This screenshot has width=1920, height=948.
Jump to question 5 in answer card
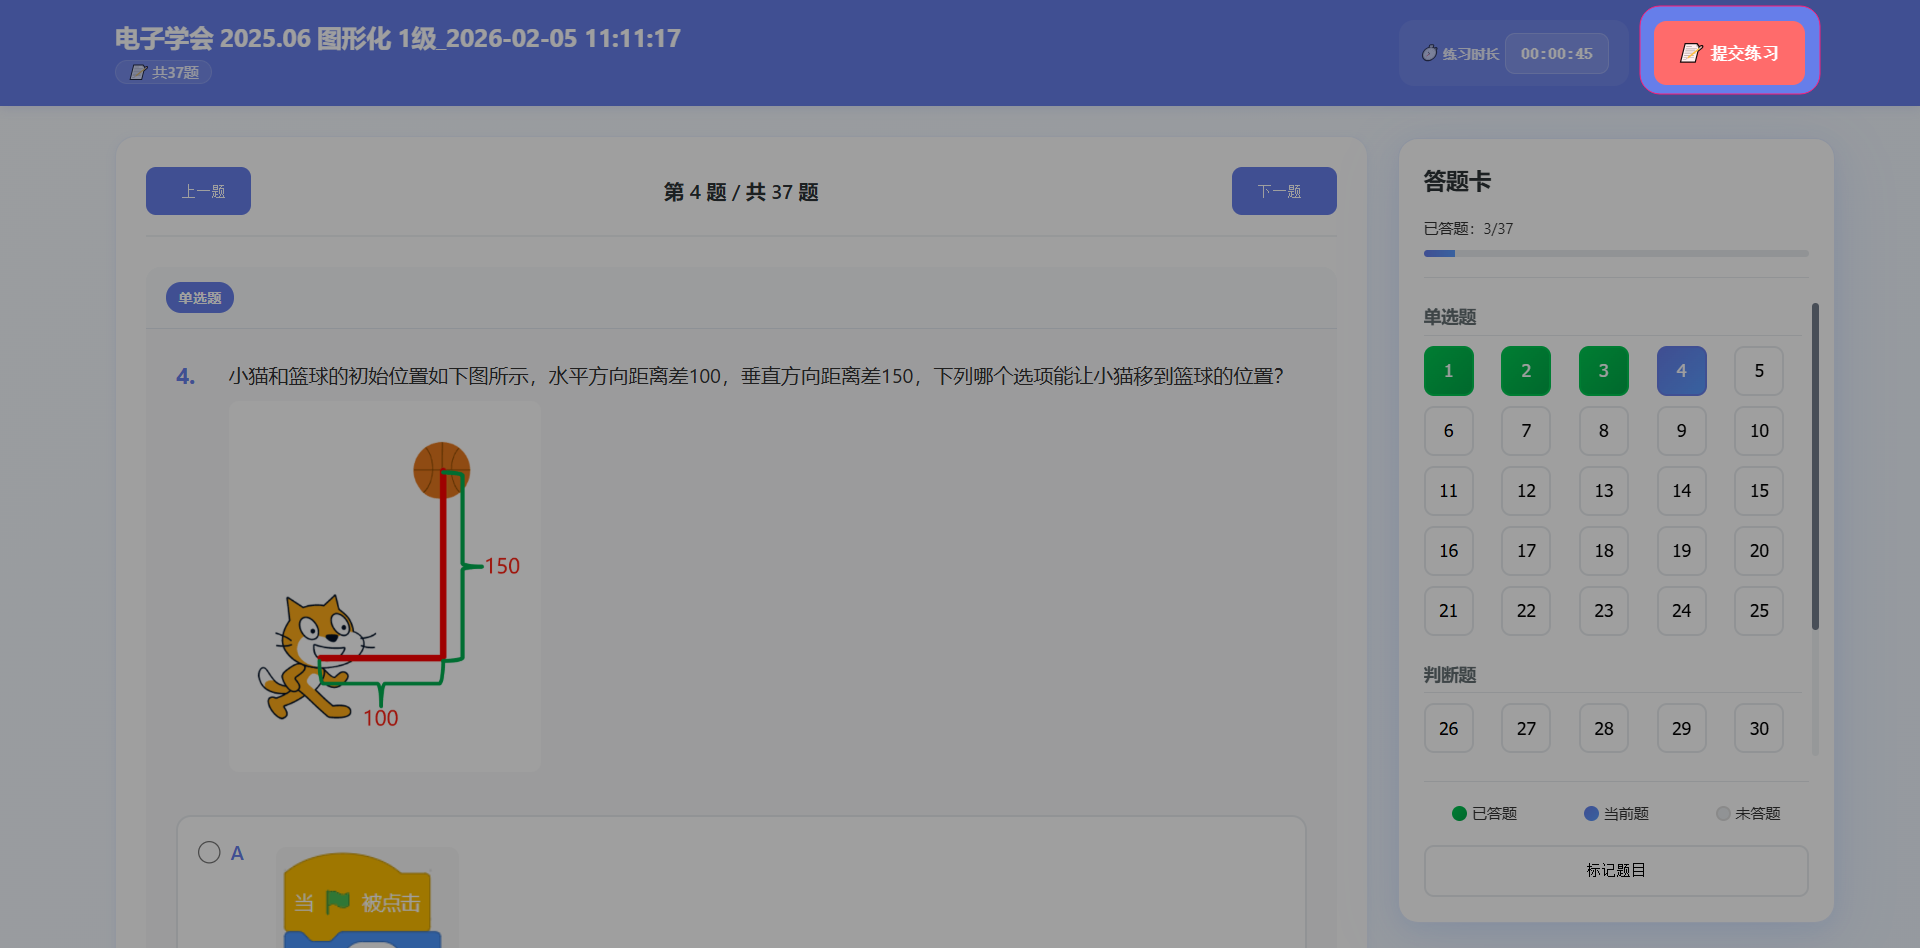(x=1759, y=371)
